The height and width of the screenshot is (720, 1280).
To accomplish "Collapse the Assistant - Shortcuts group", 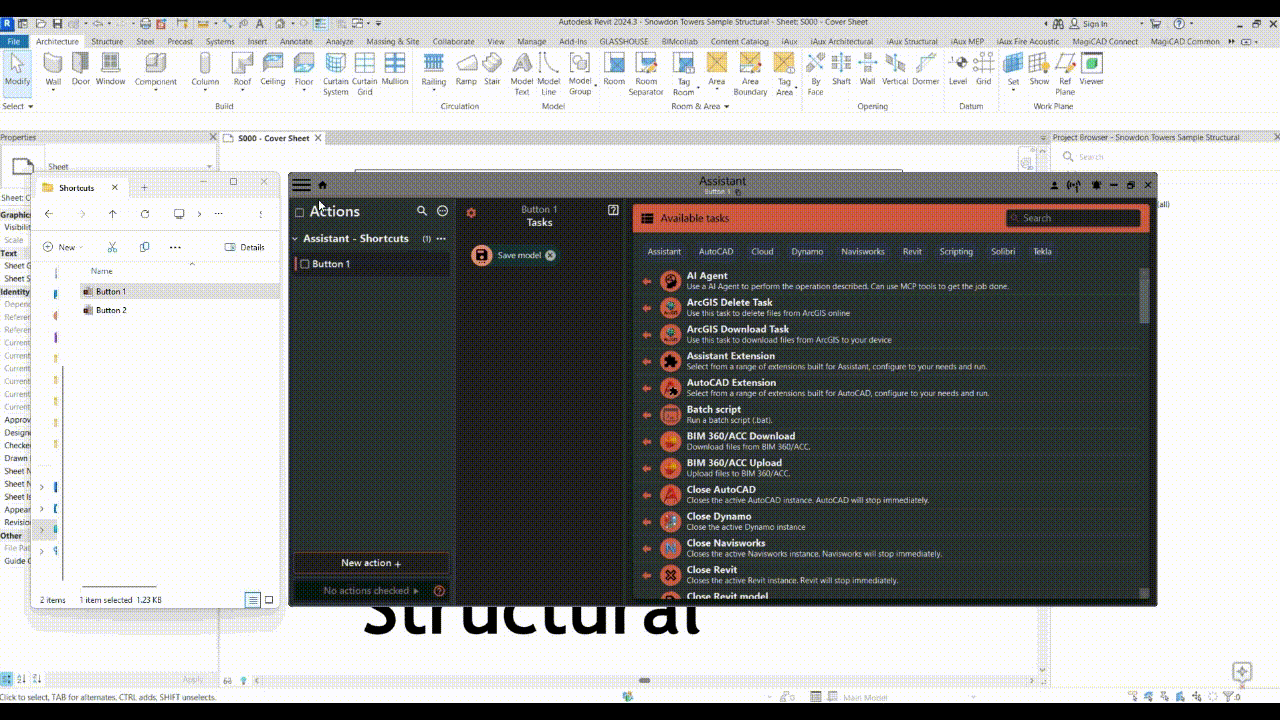I will [295, 239].
